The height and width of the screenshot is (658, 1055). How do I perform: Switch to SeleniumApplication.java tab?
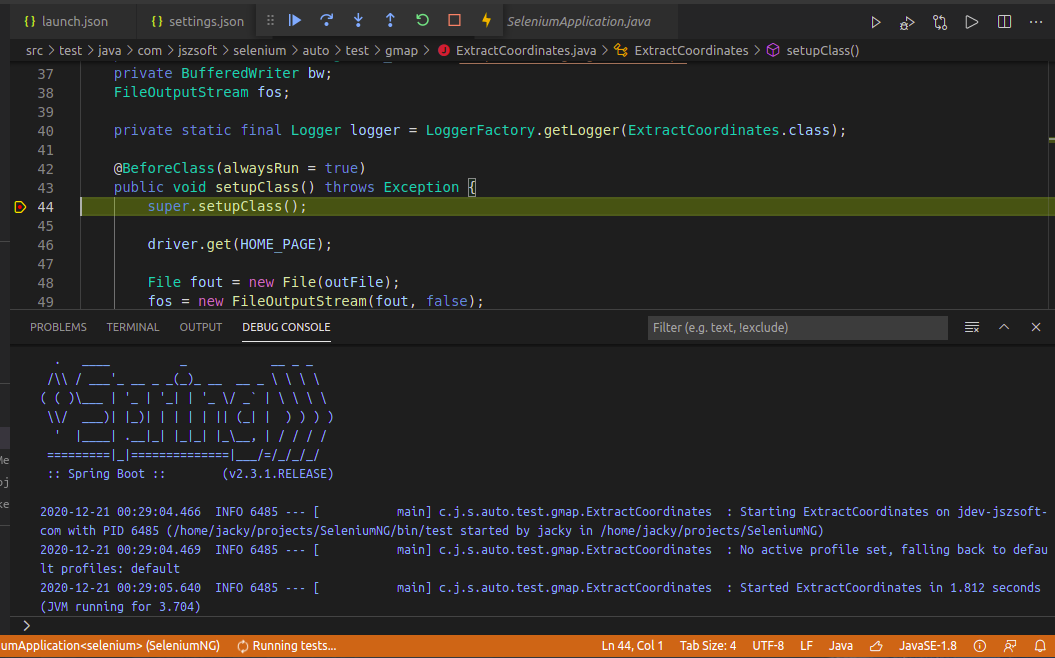click(x=579, y=22)
